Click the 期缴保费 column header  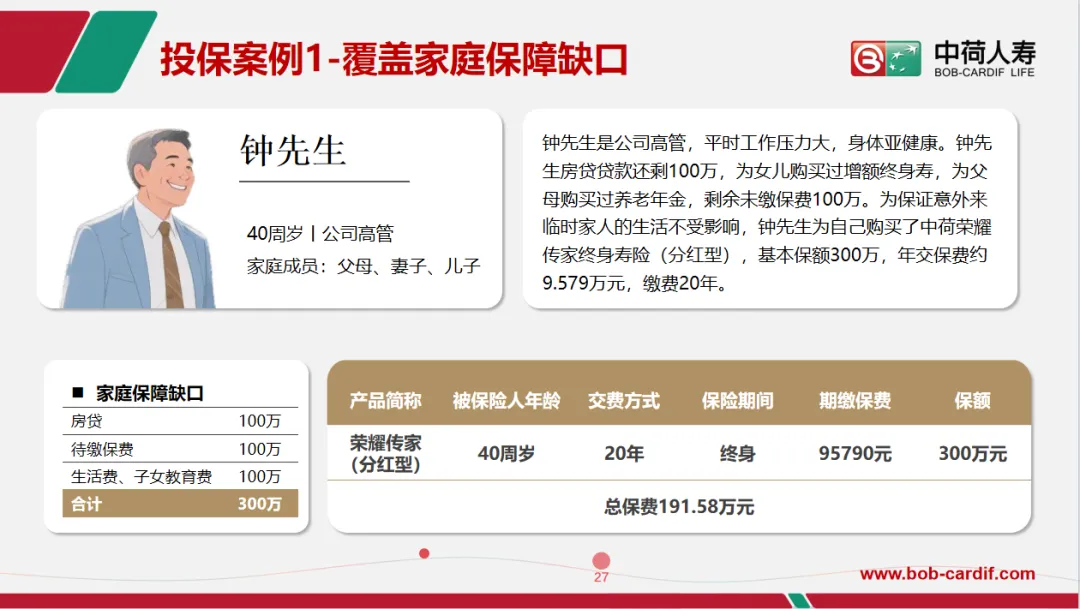855,400
